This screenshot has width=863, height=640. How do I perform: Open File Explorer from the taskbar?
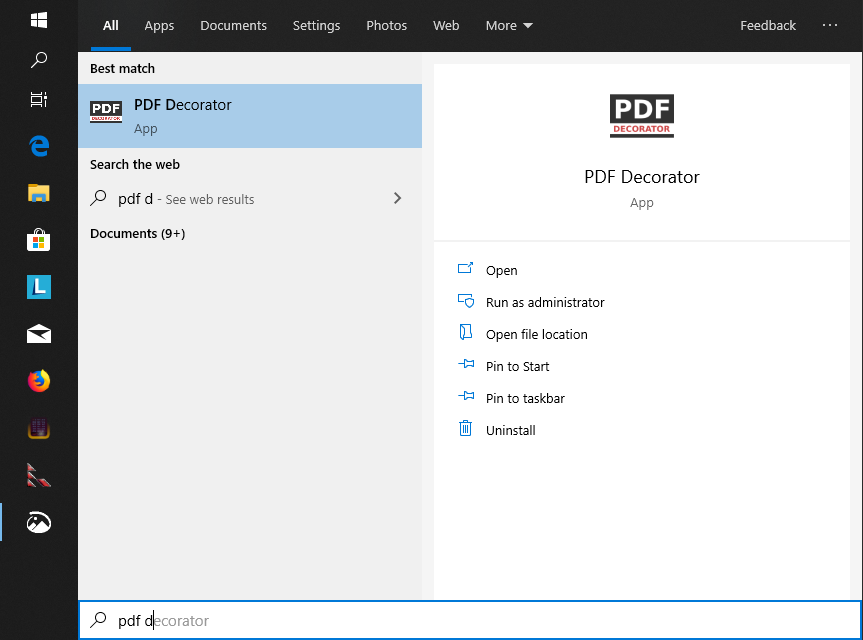[38, 192]
